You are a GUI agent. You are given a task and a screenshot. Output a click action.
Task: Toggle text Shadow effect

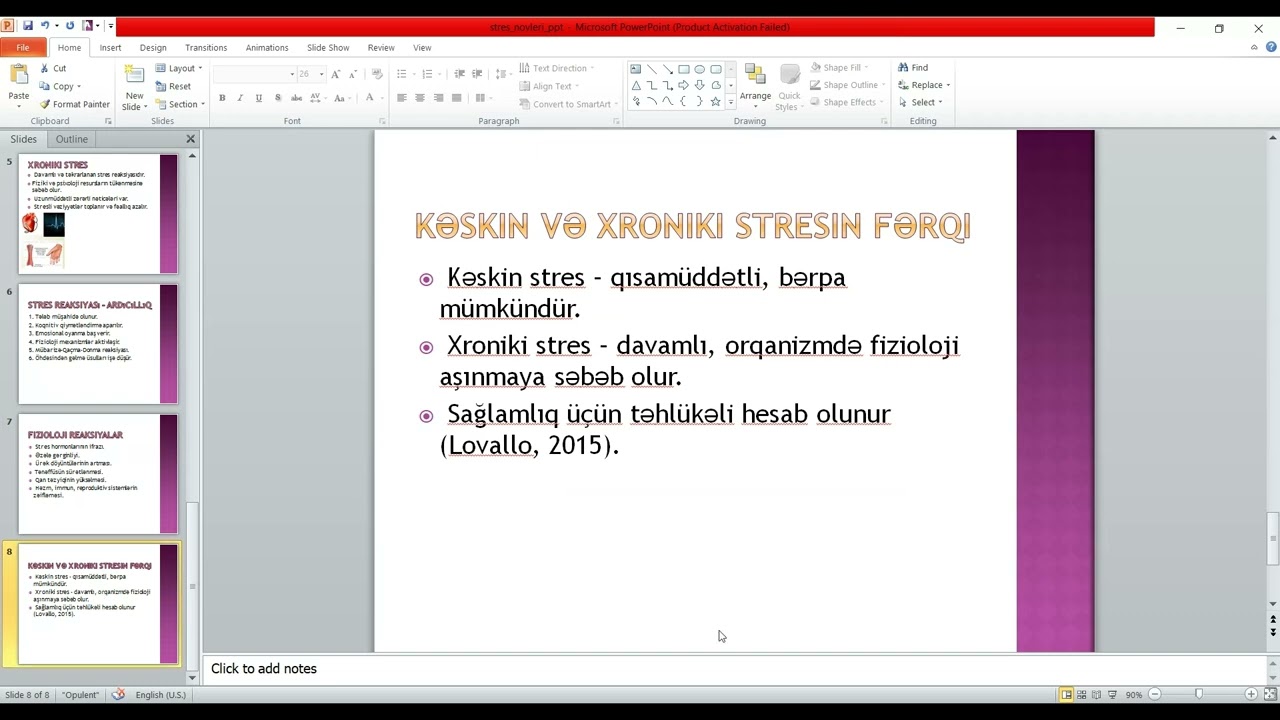277,98
